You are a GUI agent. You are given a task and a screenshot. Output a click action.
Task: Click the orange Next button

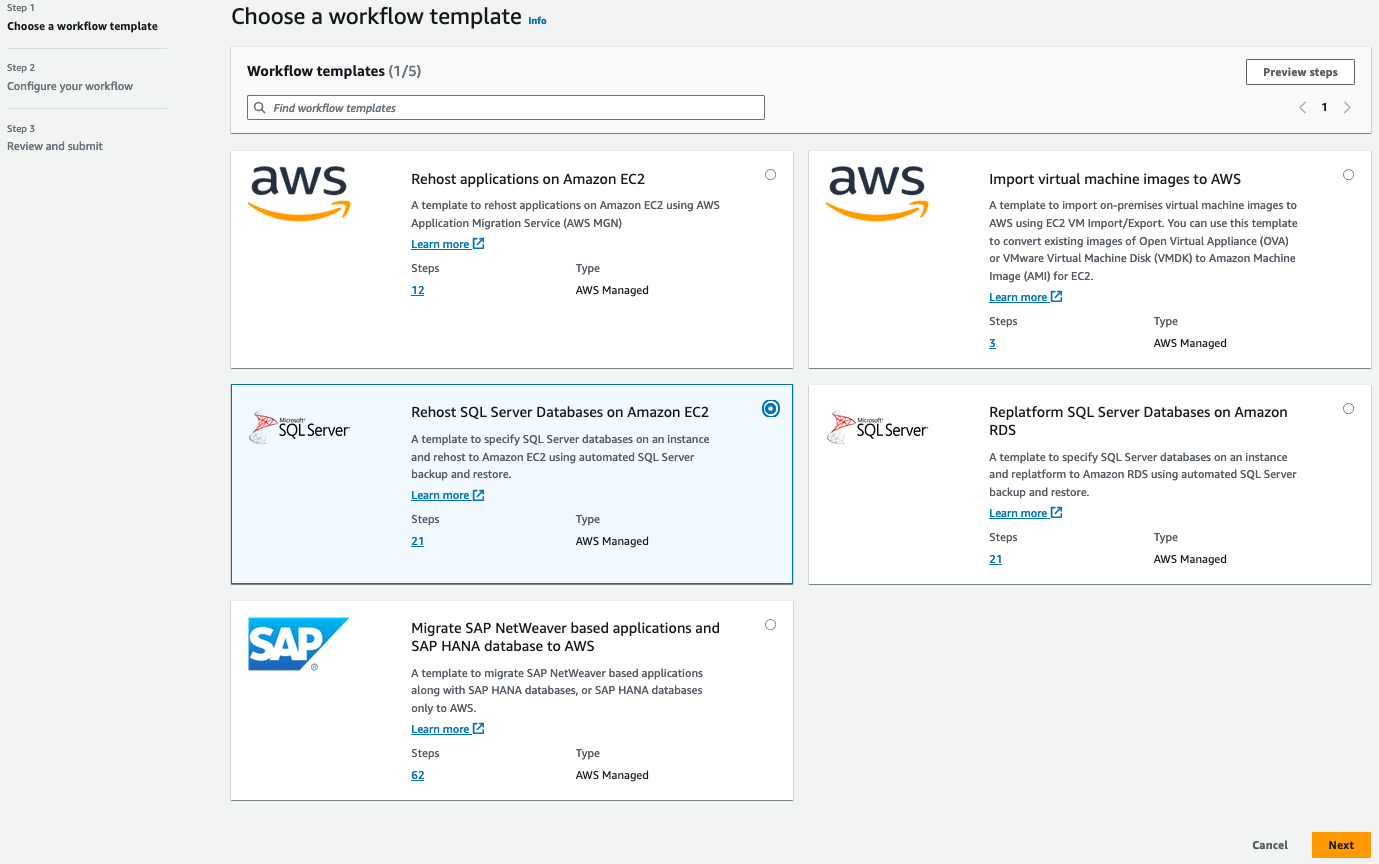pyautogui.click(x=1340, y=845)
